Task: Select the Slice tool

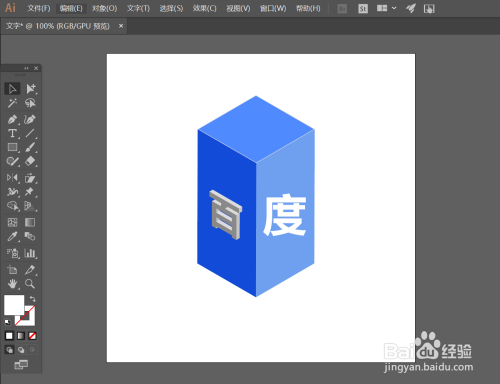Action: (30, 269)
